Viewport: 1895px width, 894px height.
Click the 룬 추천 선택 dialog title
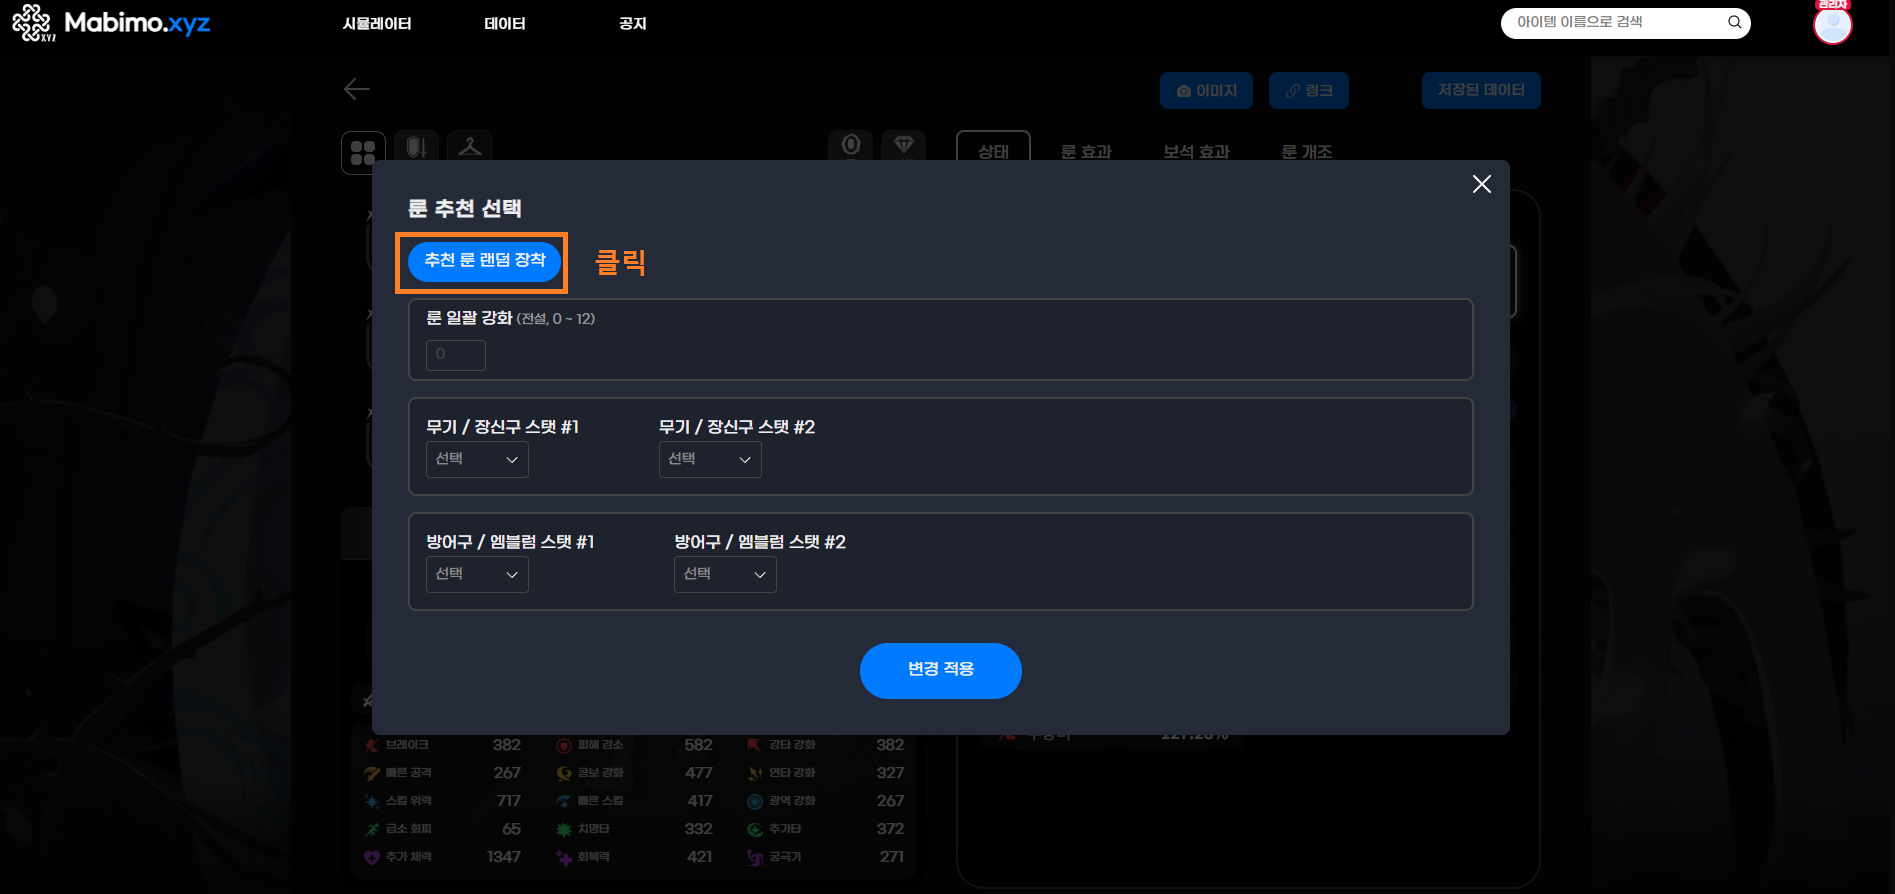tap(465, 209)
